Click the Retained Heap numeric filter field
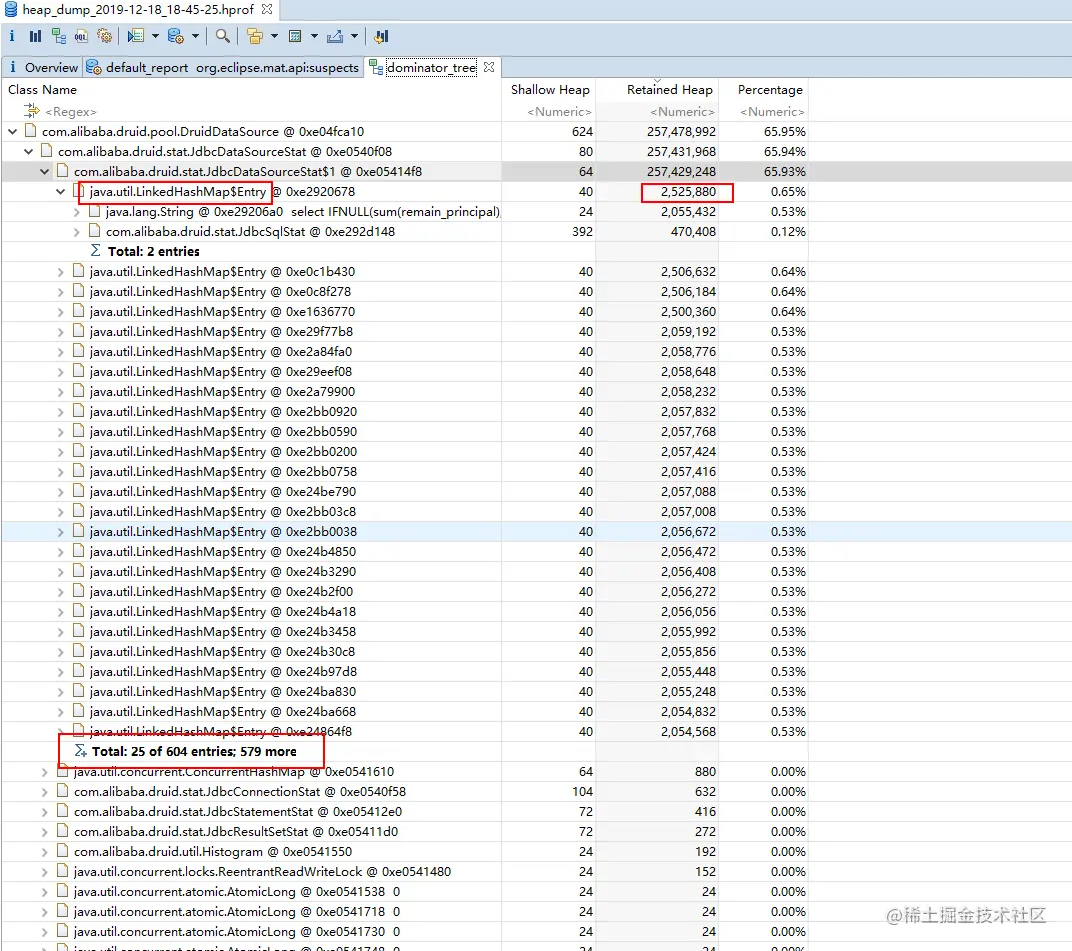1072x951 pixels. [x=682, y=111]
